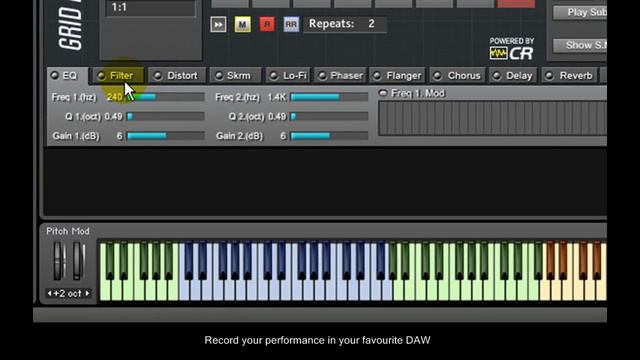This screenshot has height=360, width=640.
Task: Open the Reverb tab
Action: [570, 76]
